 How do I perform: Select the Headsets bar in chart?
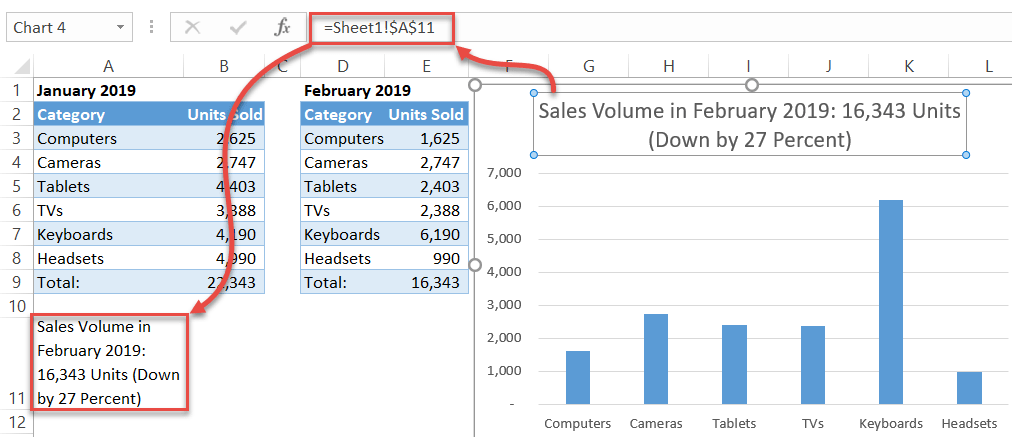click(x=969, y=387)
